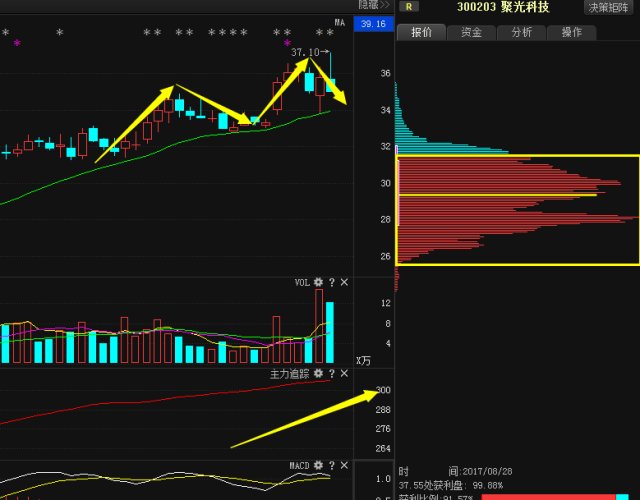640x500 pixels.
Task: Click the 37.55处获利盘 99.88% text
Action: 451,485
